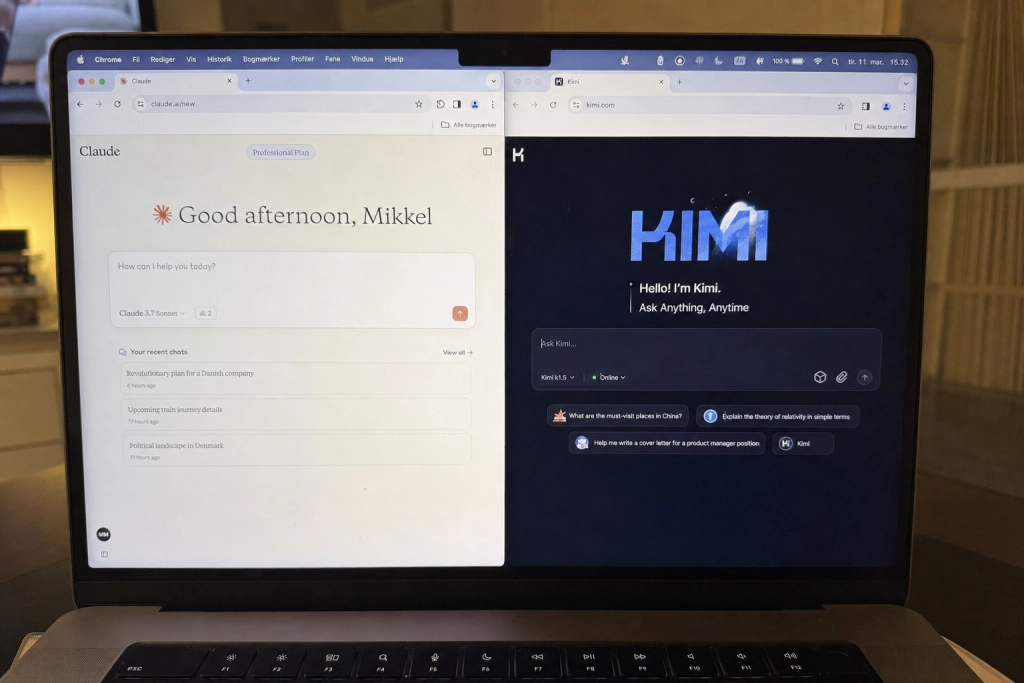The height and width of the screenshot is (683, 1024).
Task: Click the kimi.com address bar
Action: (709, 105)
